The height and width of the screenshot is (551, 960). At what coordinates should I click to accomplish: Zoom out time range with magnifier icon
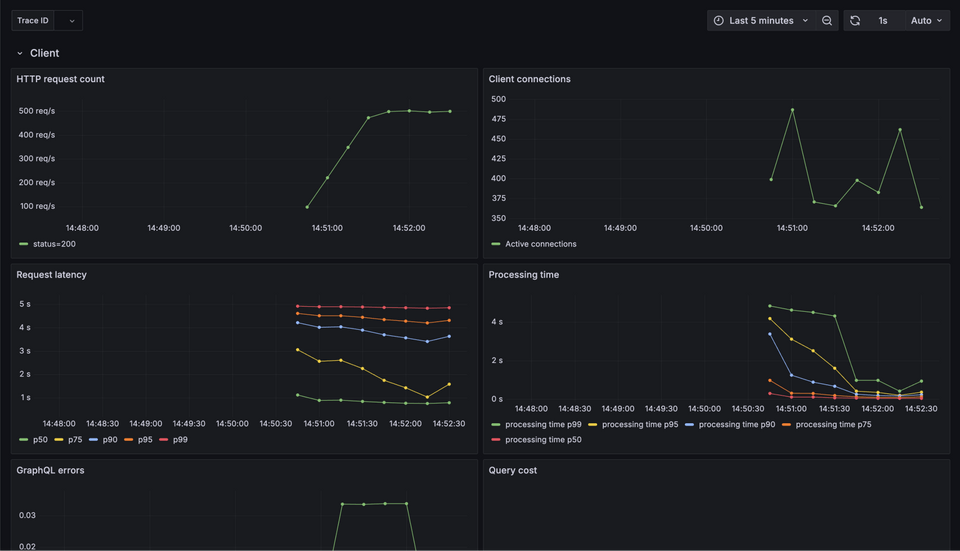click(827, 20)
